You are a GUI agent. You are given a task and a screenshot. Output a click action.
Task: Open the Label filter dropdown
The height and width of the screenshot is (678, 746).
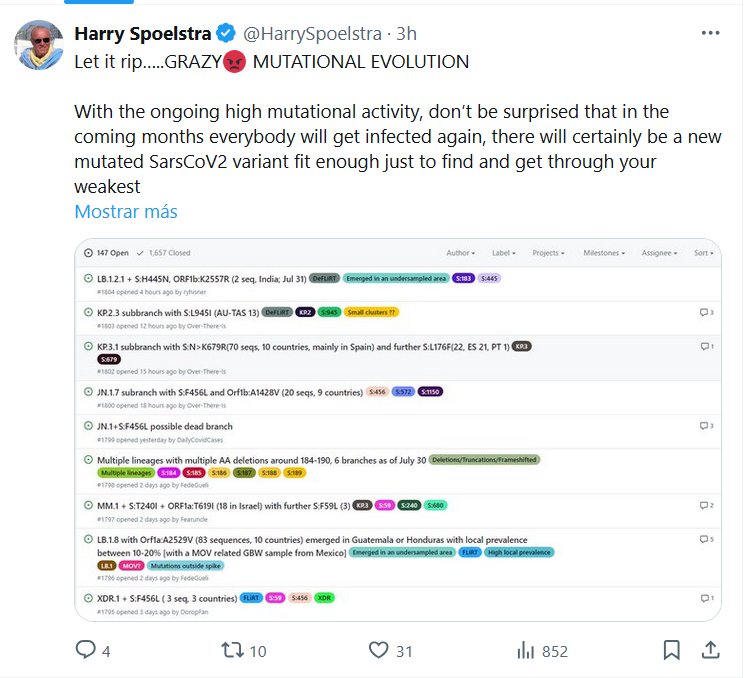coord(502,253)
